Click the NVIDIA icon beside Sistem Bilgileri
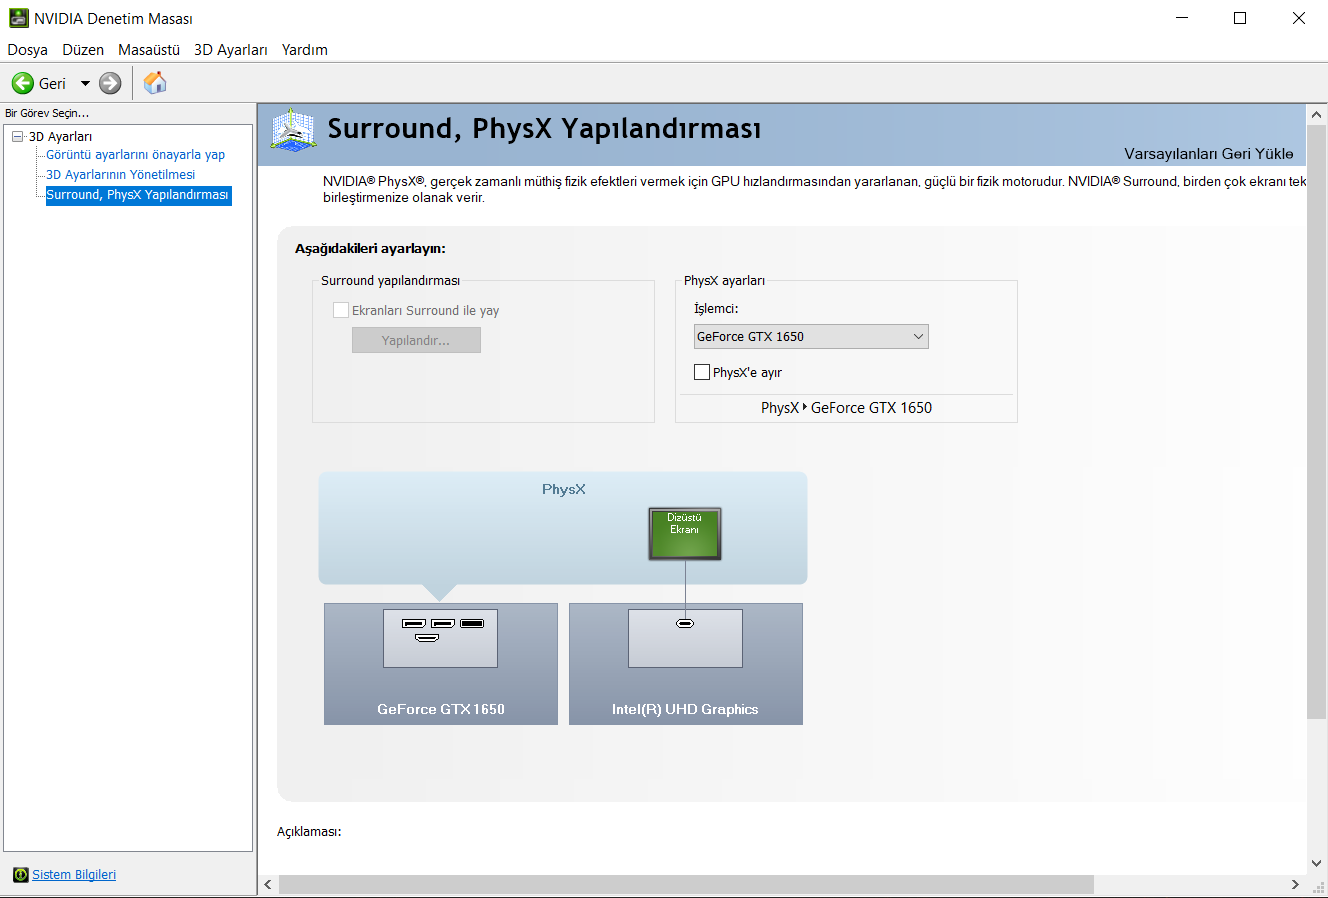 click(x=21, y=875)
